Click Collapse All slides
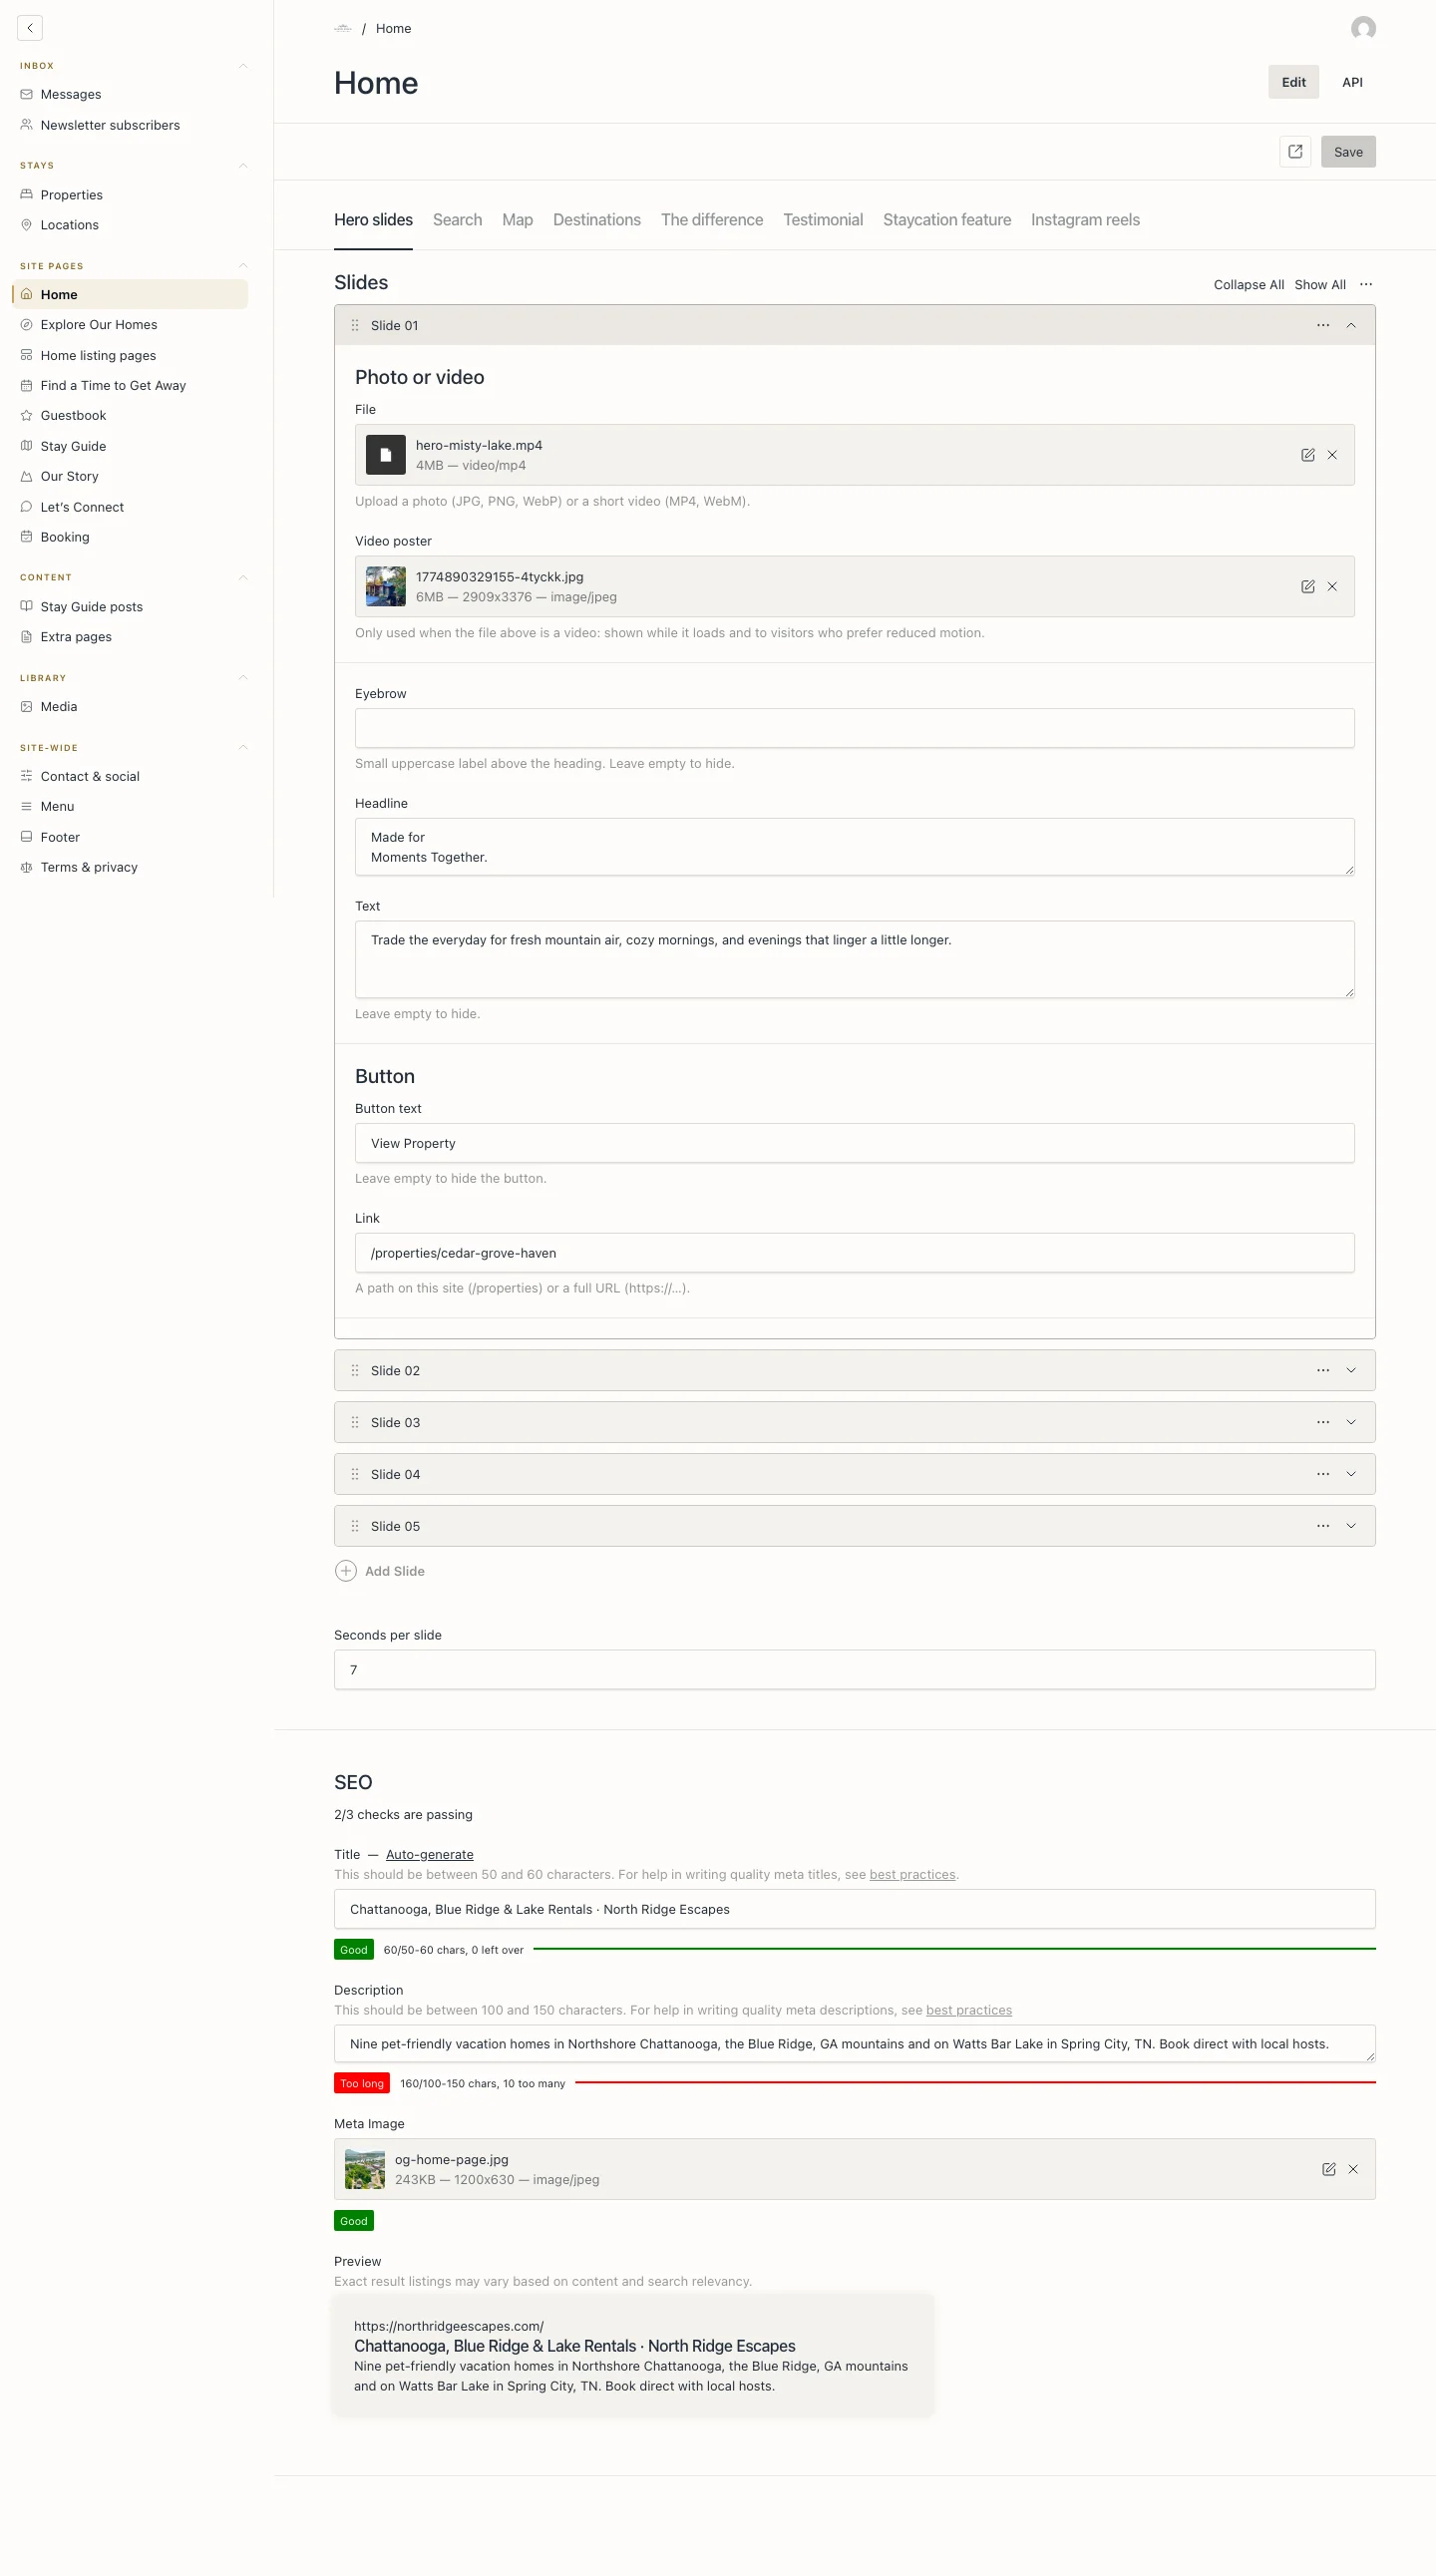This screenshot has height=2576, width=1436. [1249, 285]
